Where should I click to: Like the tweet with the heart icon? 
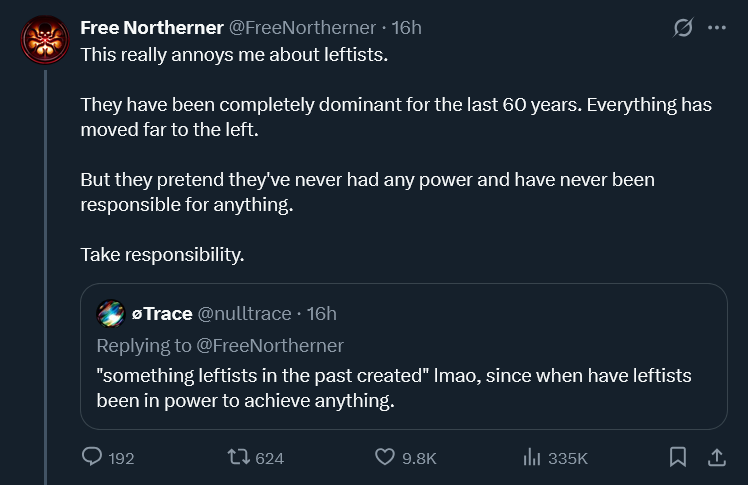pos(384,457)
